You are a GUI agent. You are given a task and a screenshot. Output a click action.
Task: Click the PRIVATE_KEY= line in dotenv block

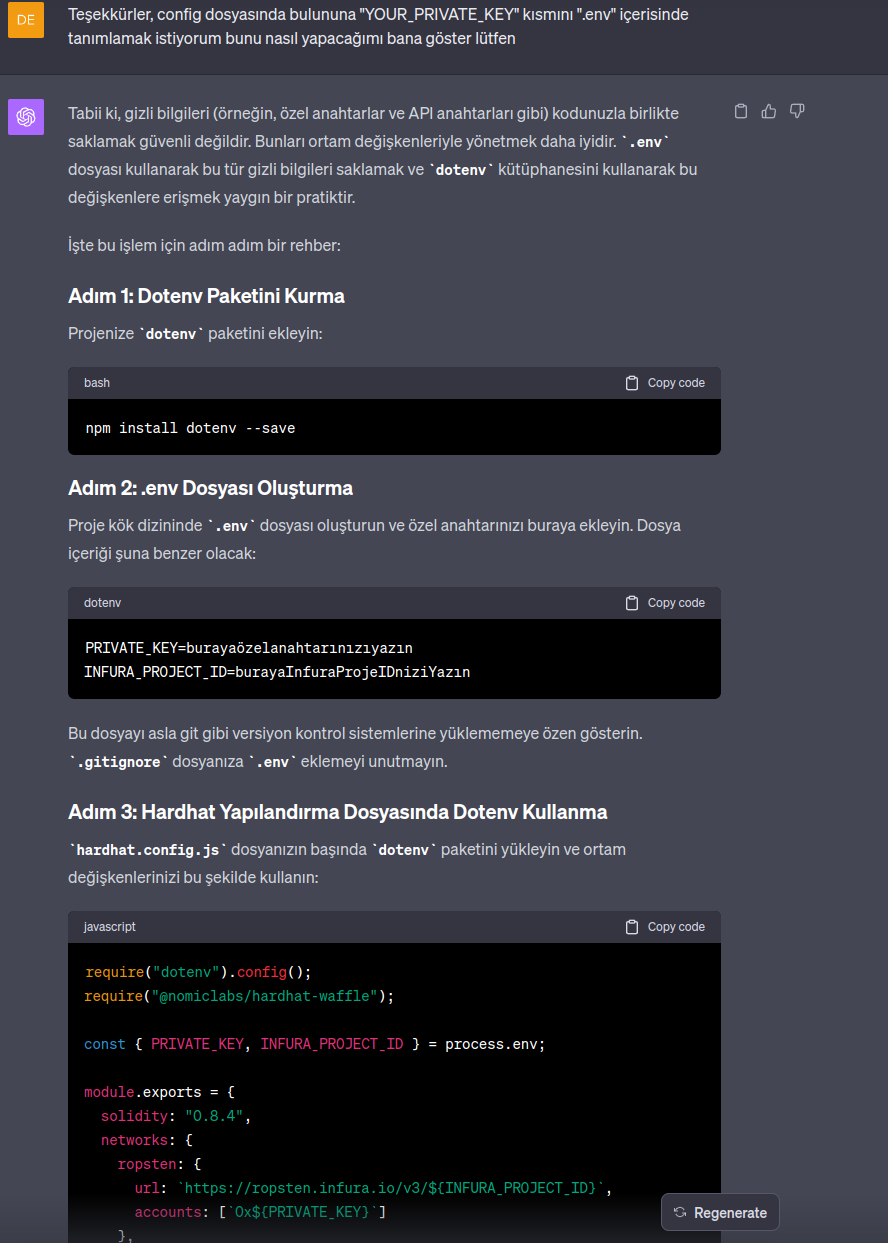click(x=249, y=648)
